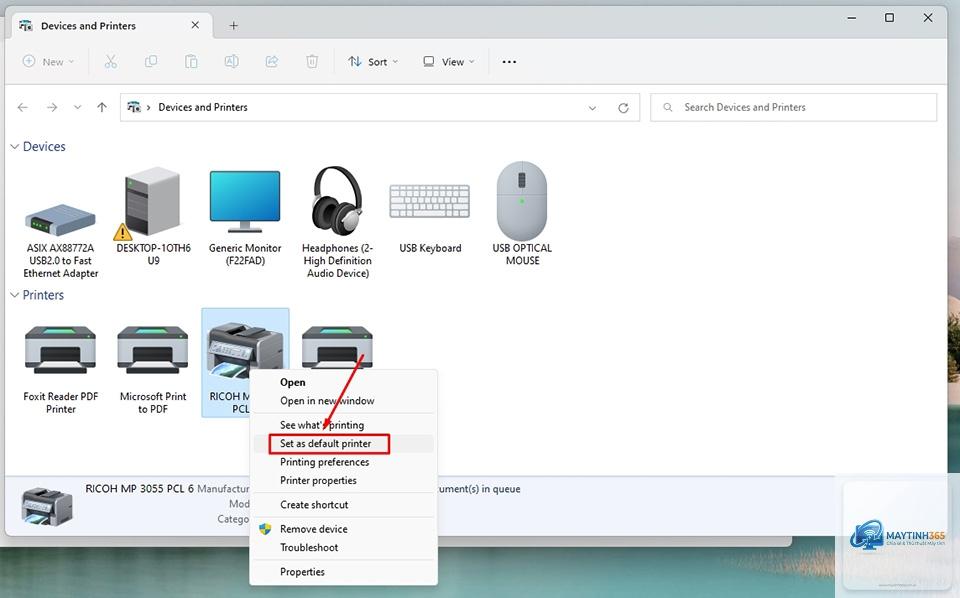Open the Sort dropdown menu
This screenshot has height=598, width=960.
pyautogui.click(x=373, y=61)
